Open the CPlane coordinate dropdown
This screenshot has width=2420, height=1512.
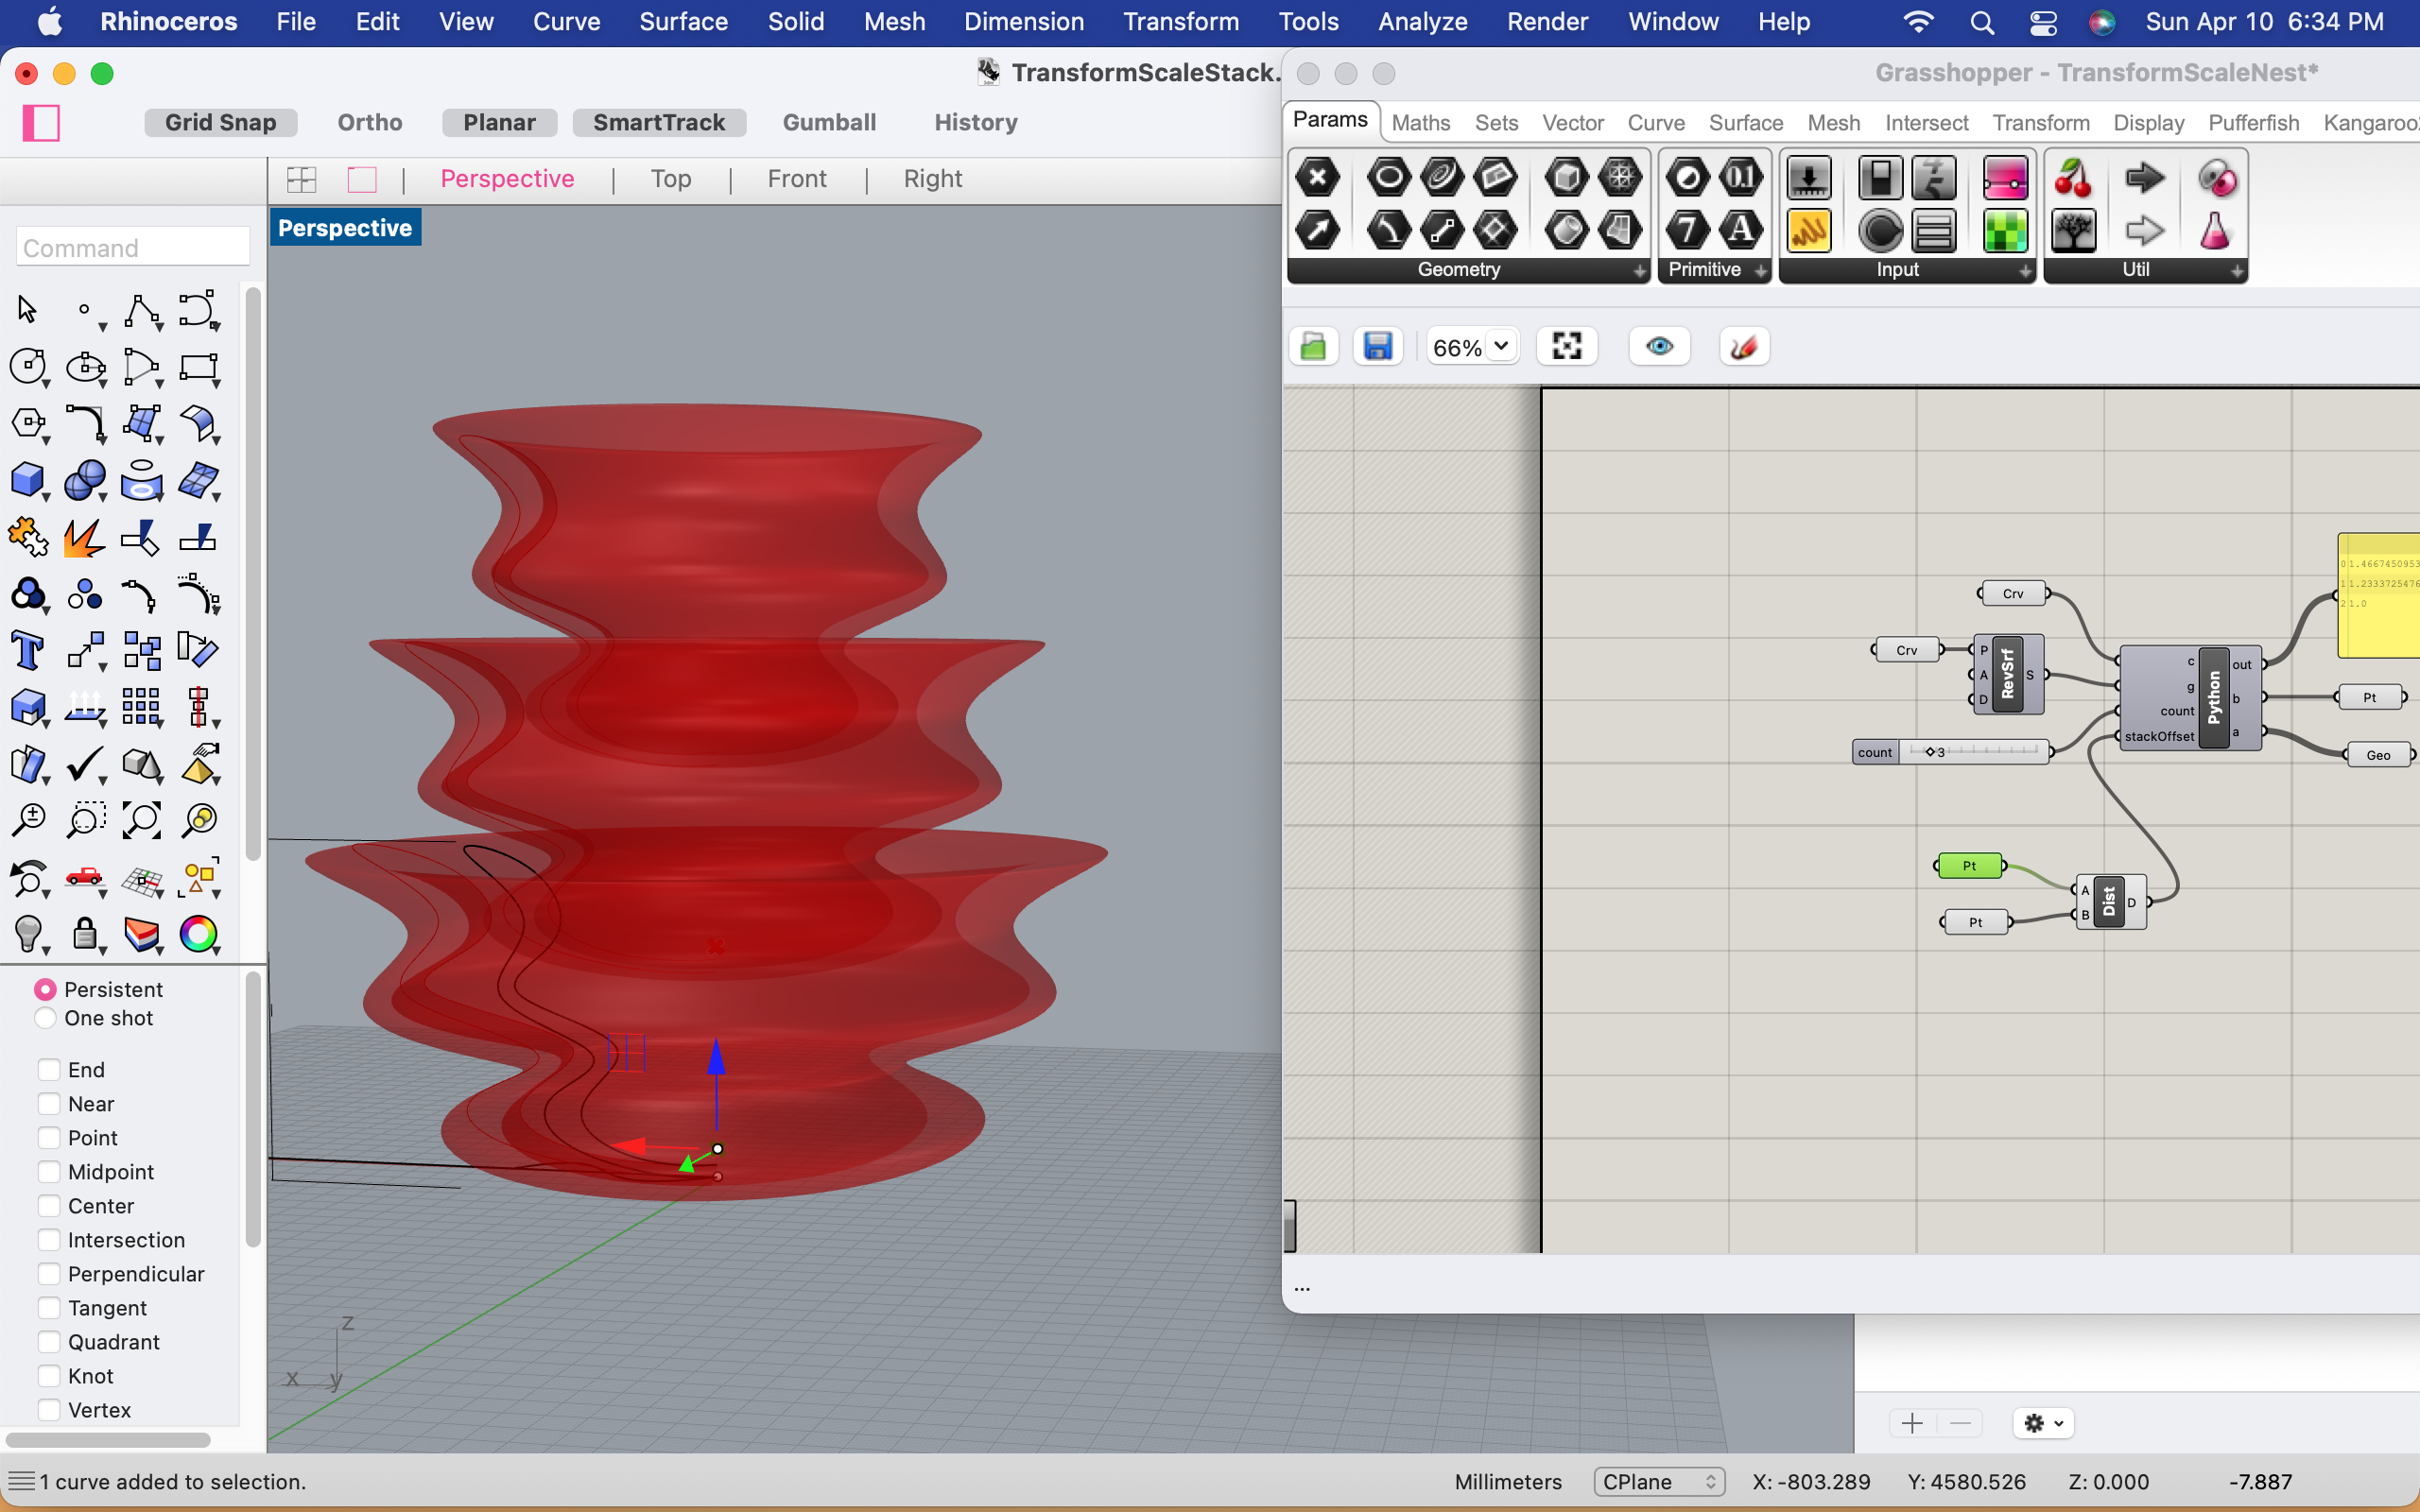coord(1658,1481)
